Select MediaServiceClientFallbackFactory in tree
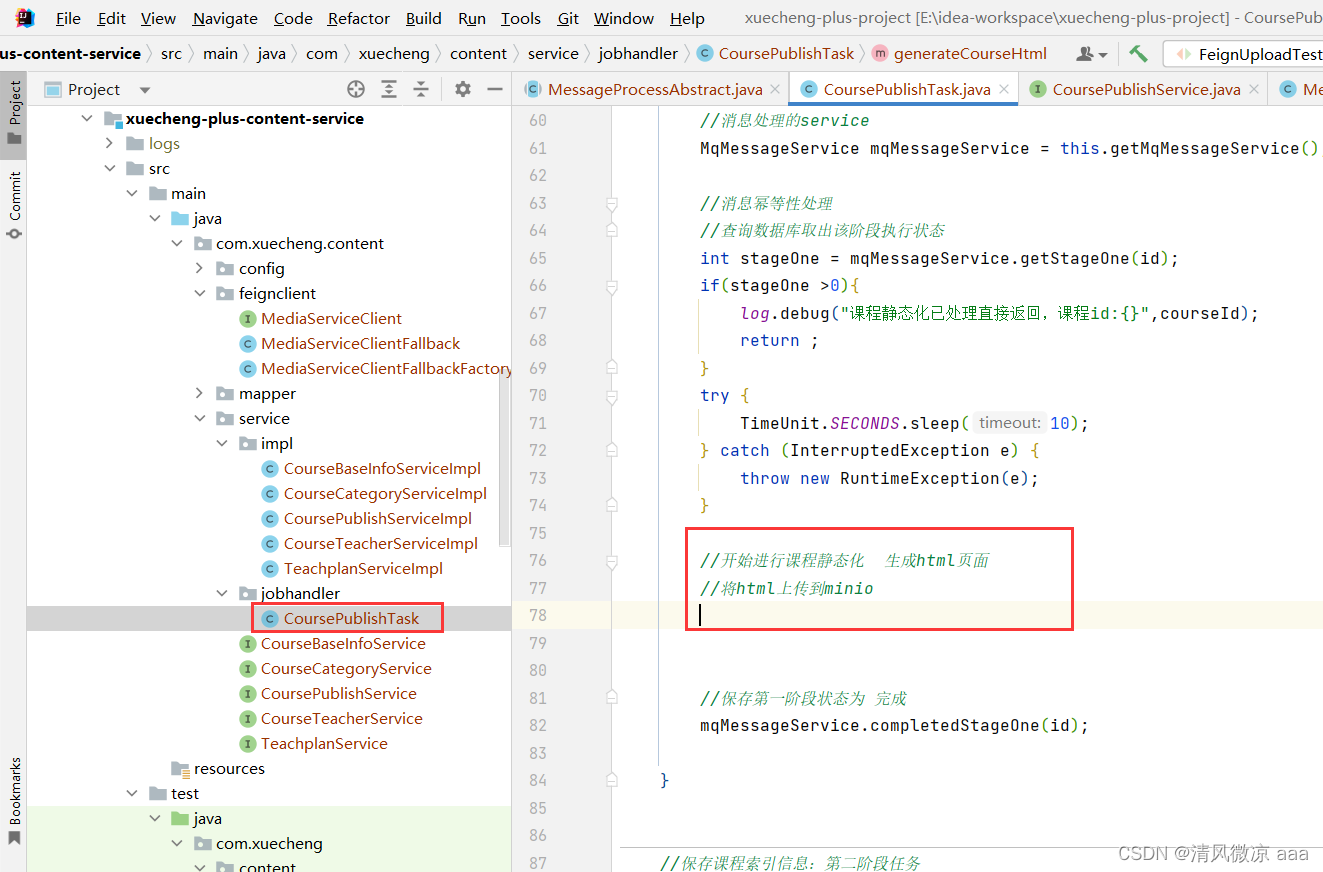 (x=386, y=368)
